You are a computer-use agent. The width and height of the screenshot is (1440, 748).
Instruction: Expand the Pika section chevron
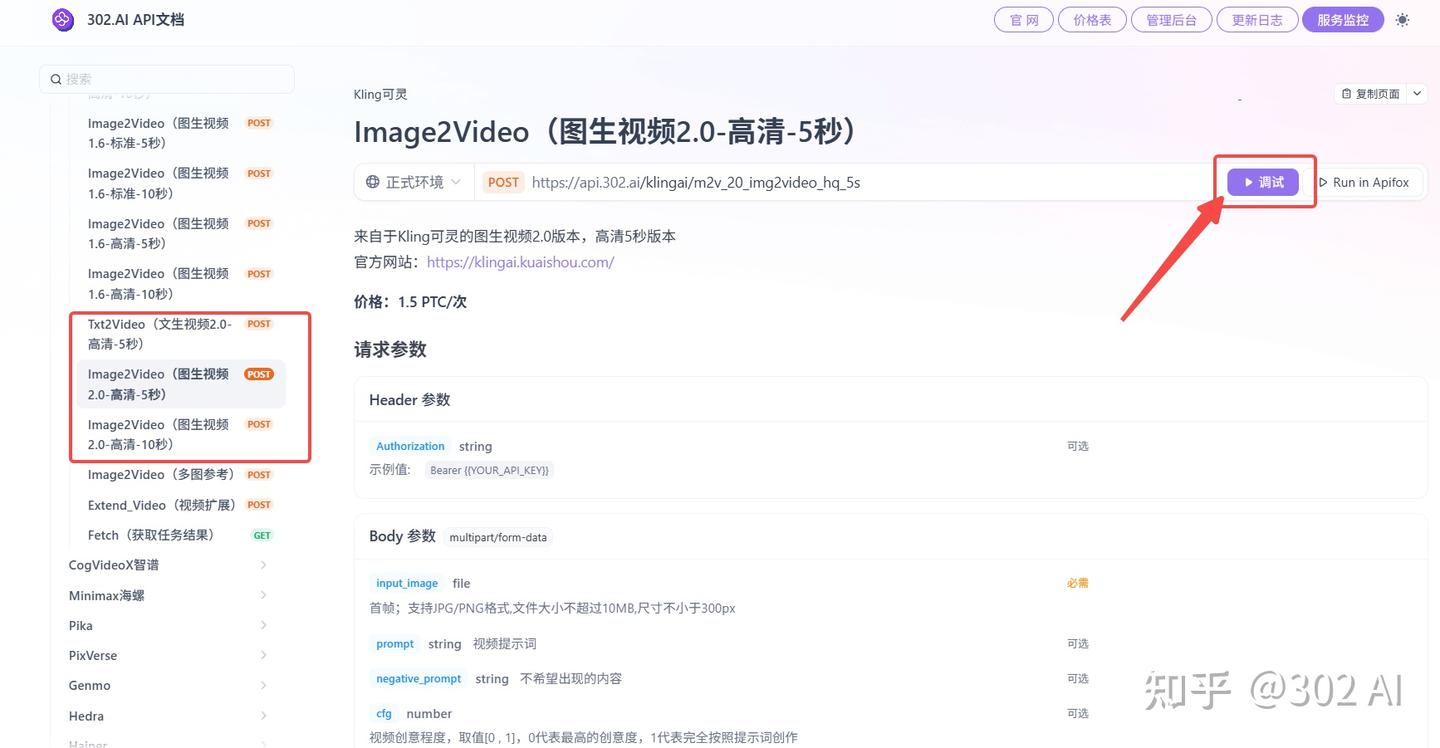click(x=263, y=625)
